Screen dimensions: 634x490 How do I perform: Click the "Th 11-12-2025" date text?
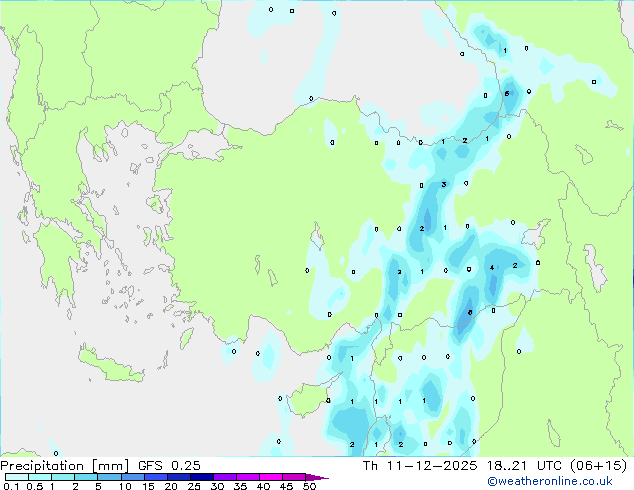tap(420, 466)
